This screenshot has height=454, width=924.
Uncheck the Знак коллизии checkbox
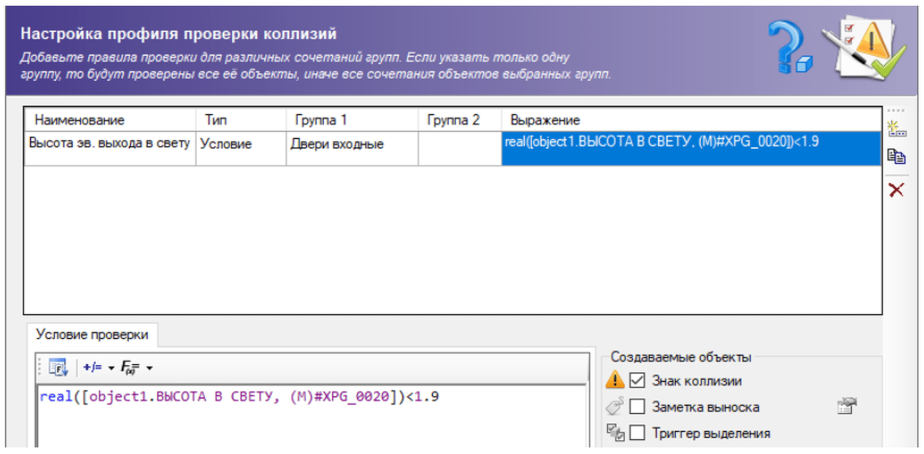[x=637, y=380]
